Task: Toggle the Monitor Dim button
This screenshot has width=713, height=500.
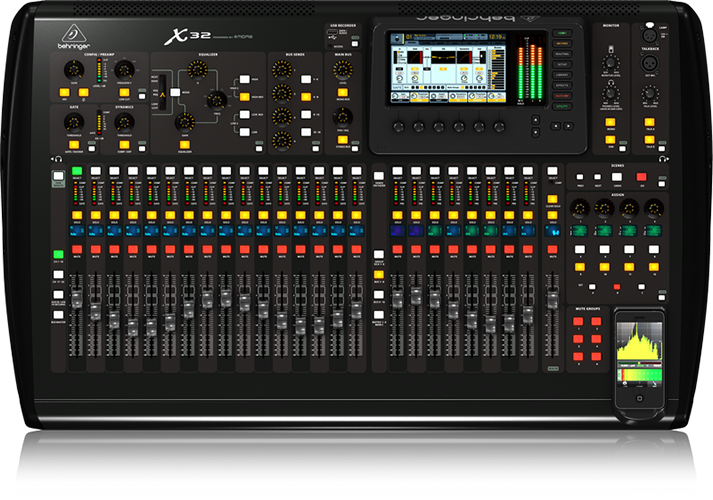Action: pyautogui.click(x=610, y=140)
